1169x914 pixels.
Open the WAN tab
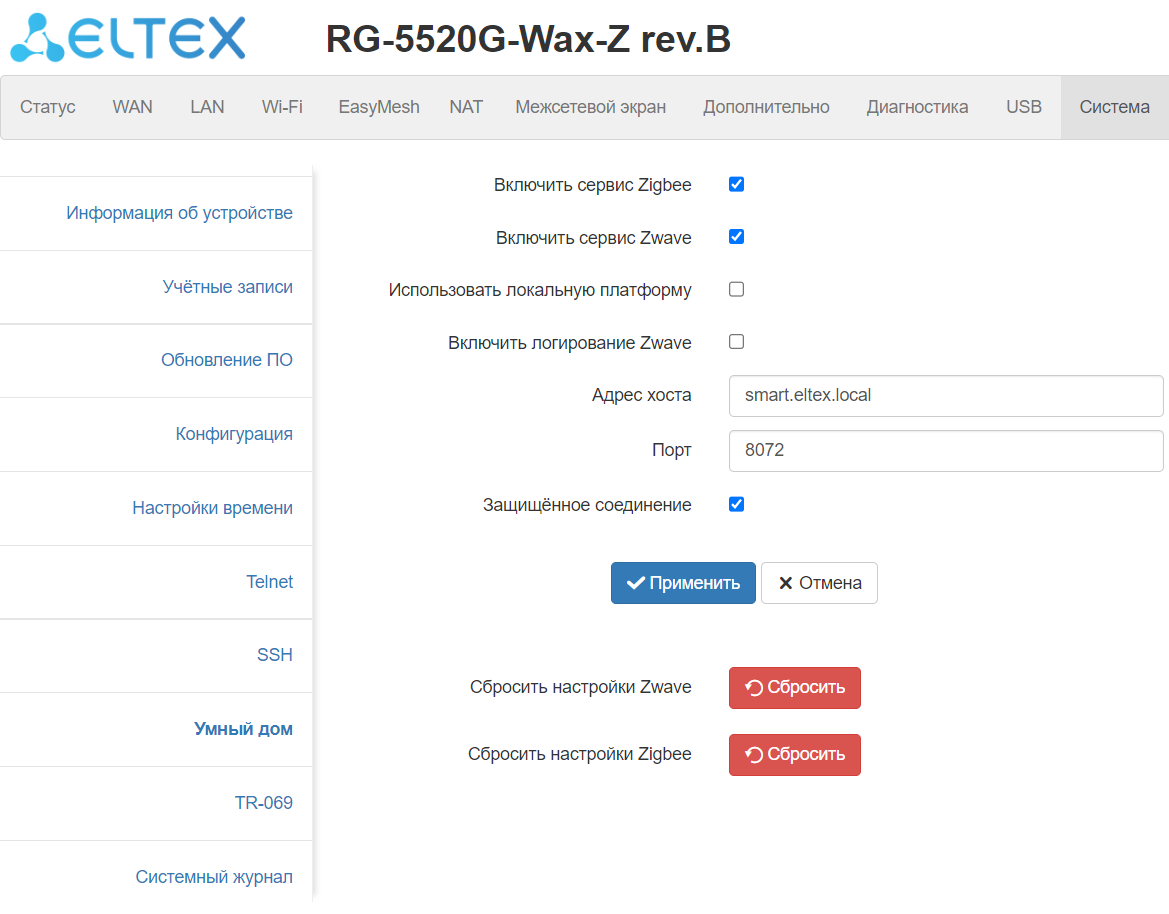pos(133,107)
